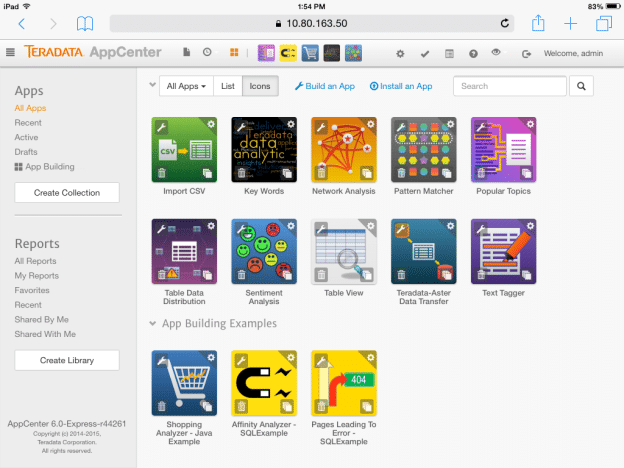Open My Reports in the sidebar
Image resolution: width=624 pixels, height=468 pixels.
click(x=36, y=275)
